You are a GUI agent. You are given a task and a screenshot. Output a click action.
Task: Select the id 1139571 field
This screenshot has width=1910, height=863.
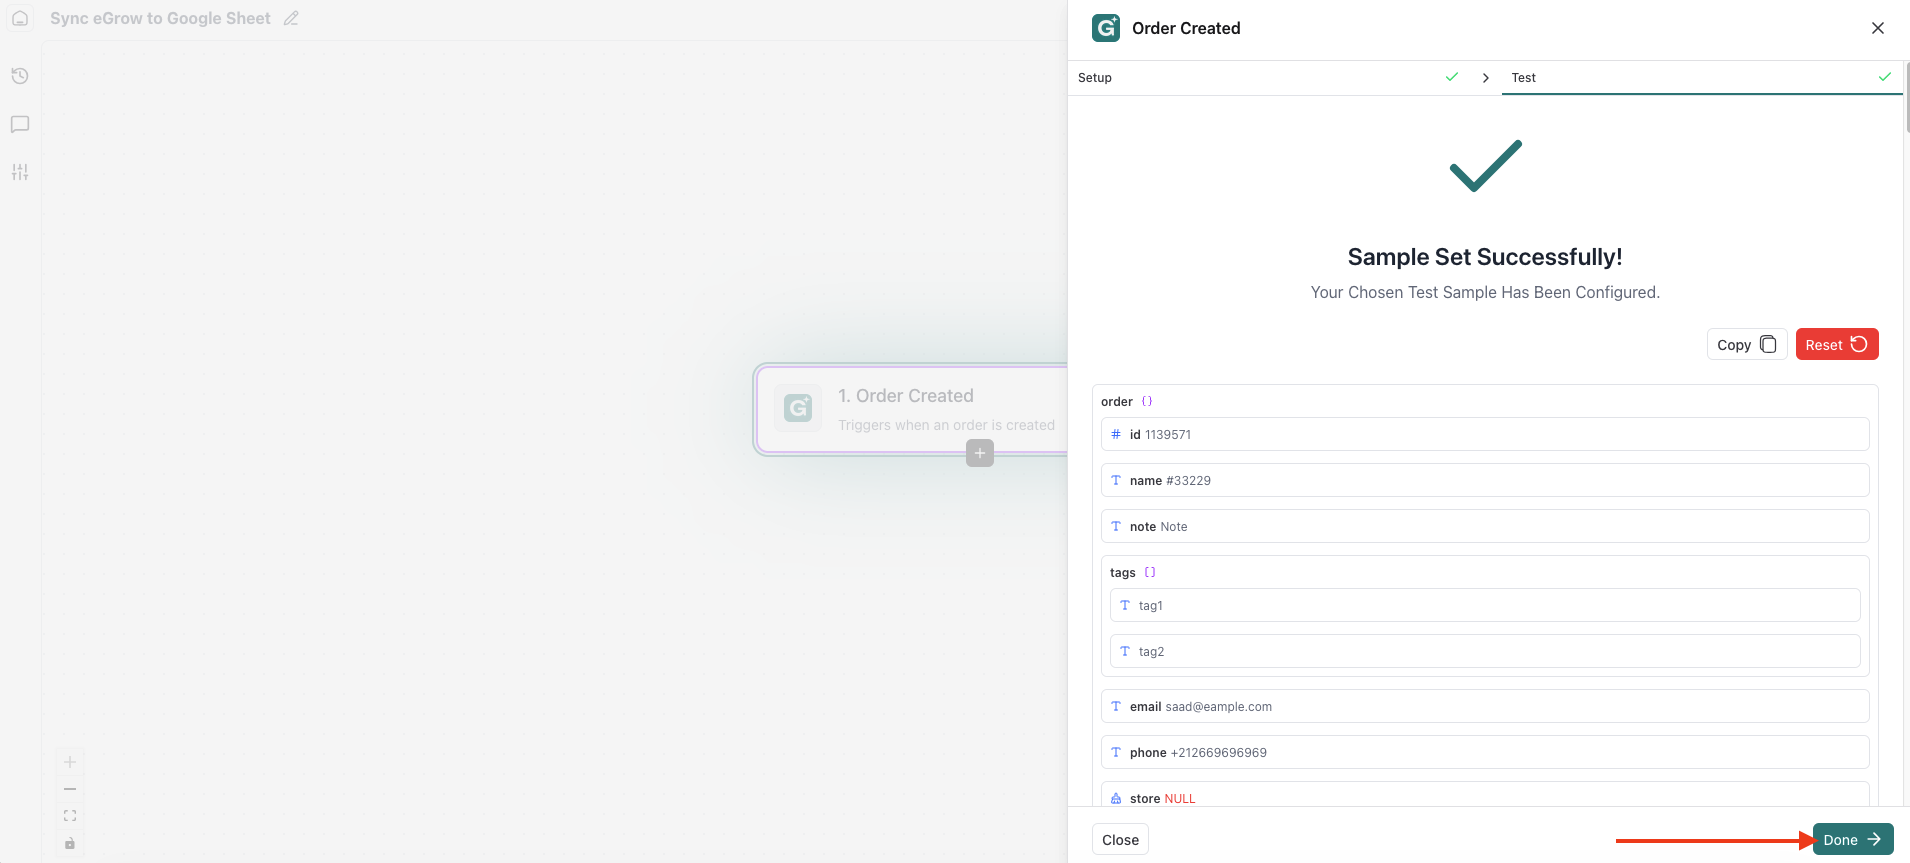click(1485, 435)
